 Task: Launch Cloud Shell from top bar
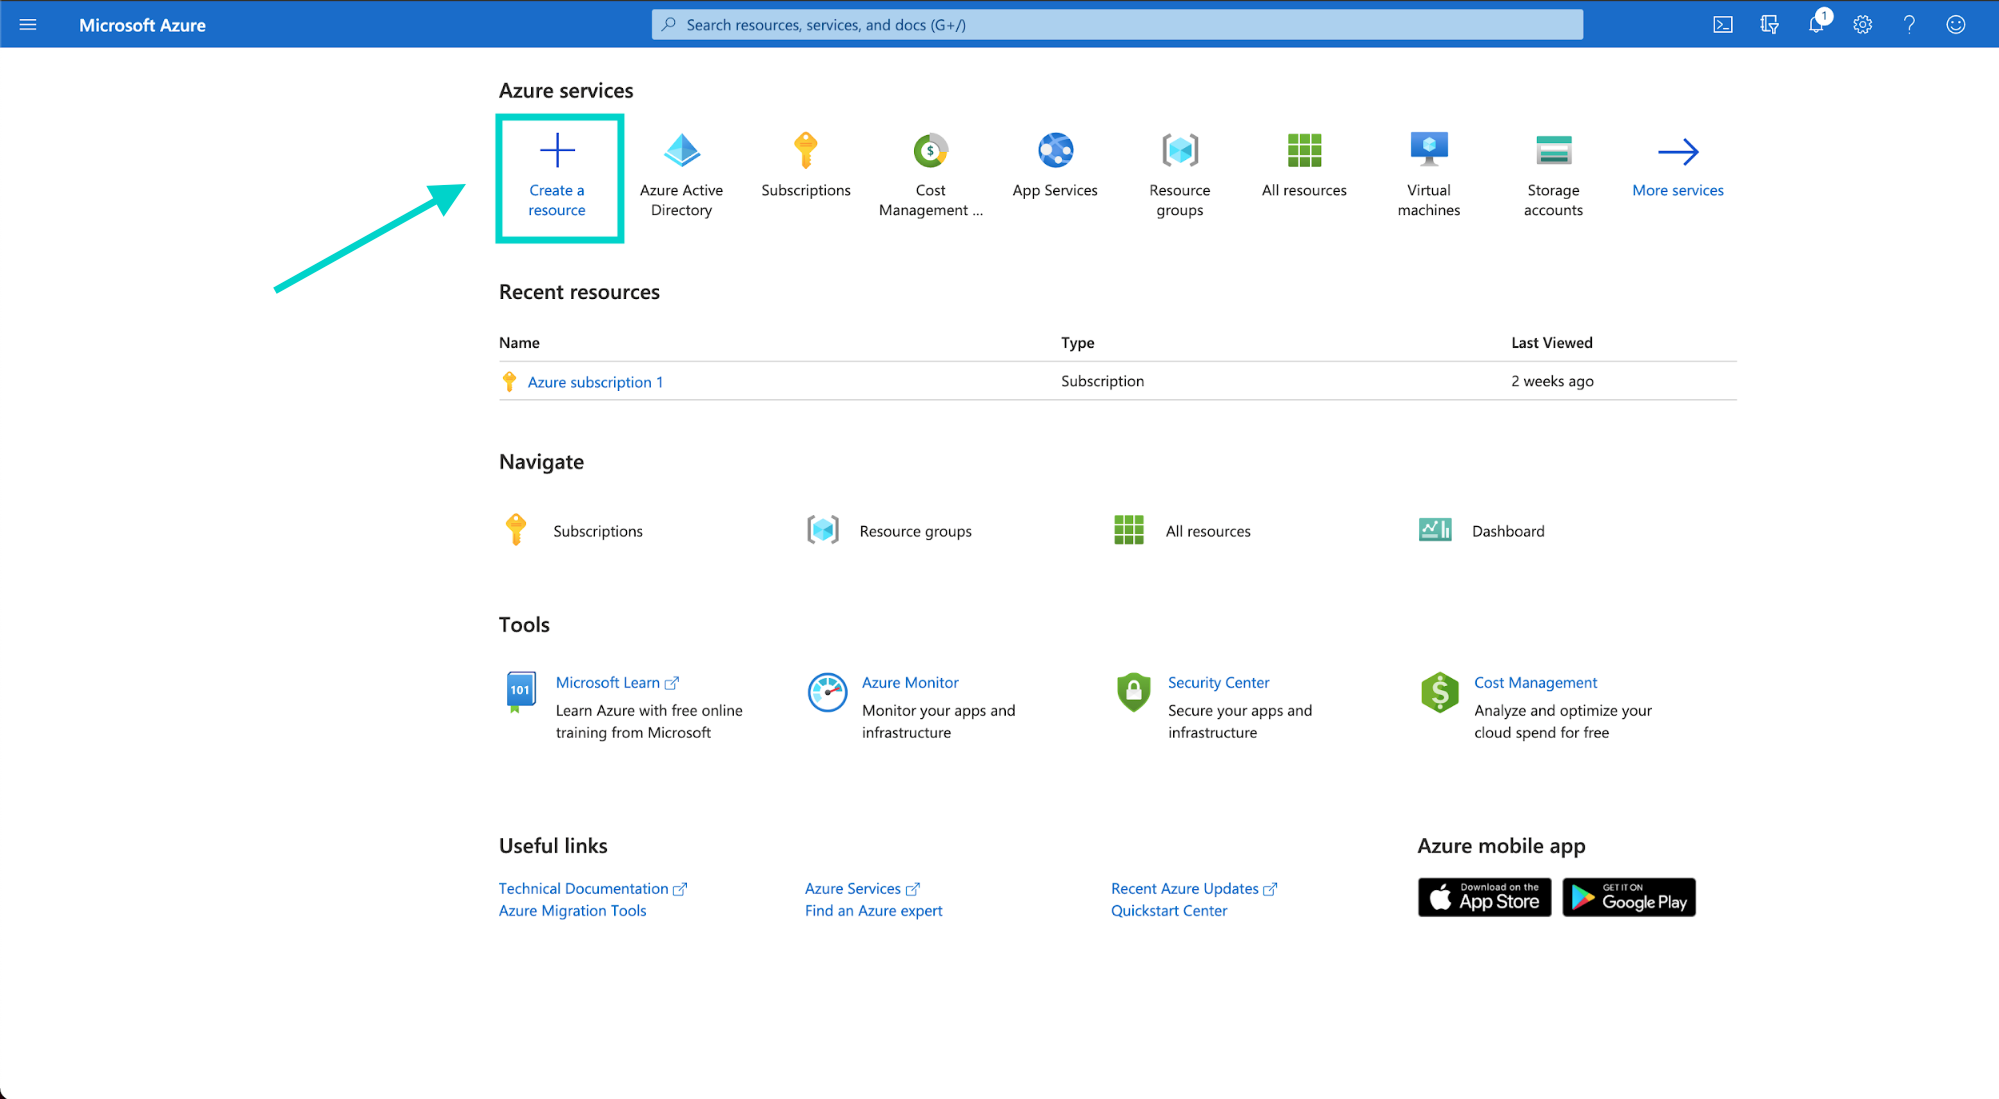(x=1723, y=24)
